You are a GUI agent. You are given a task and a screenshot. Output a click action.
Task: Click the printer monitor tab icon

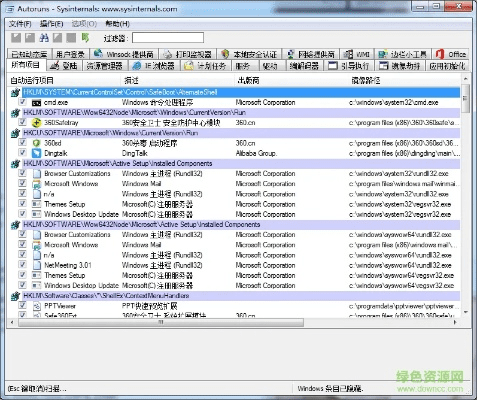168,54
